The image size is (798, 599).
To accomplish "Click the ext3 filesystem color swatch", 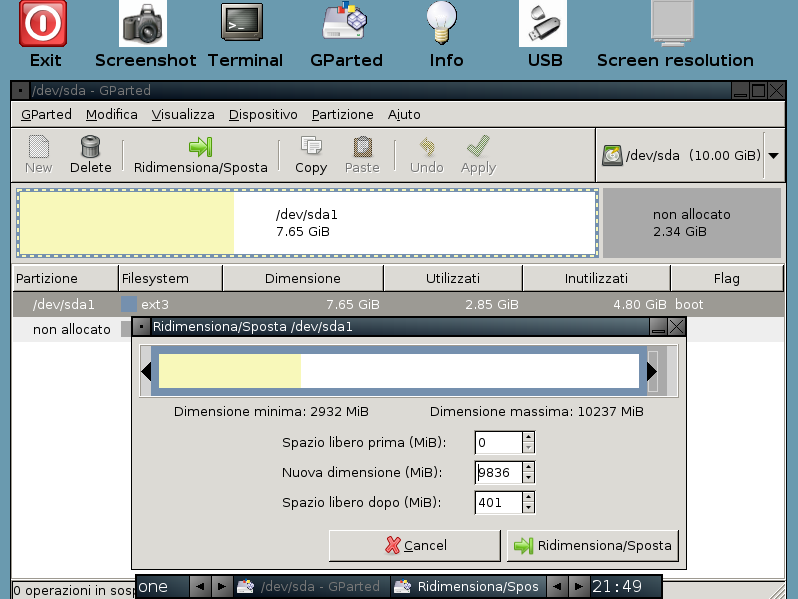I will 129,304.
